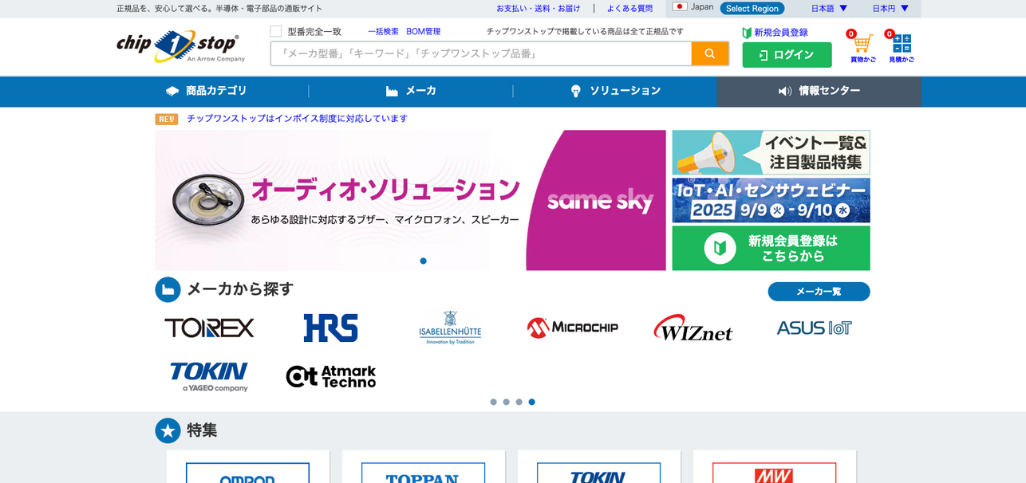The image size is (1026, 483).
Task: Click the メーカ一覧 button
Action: [818, 292]
